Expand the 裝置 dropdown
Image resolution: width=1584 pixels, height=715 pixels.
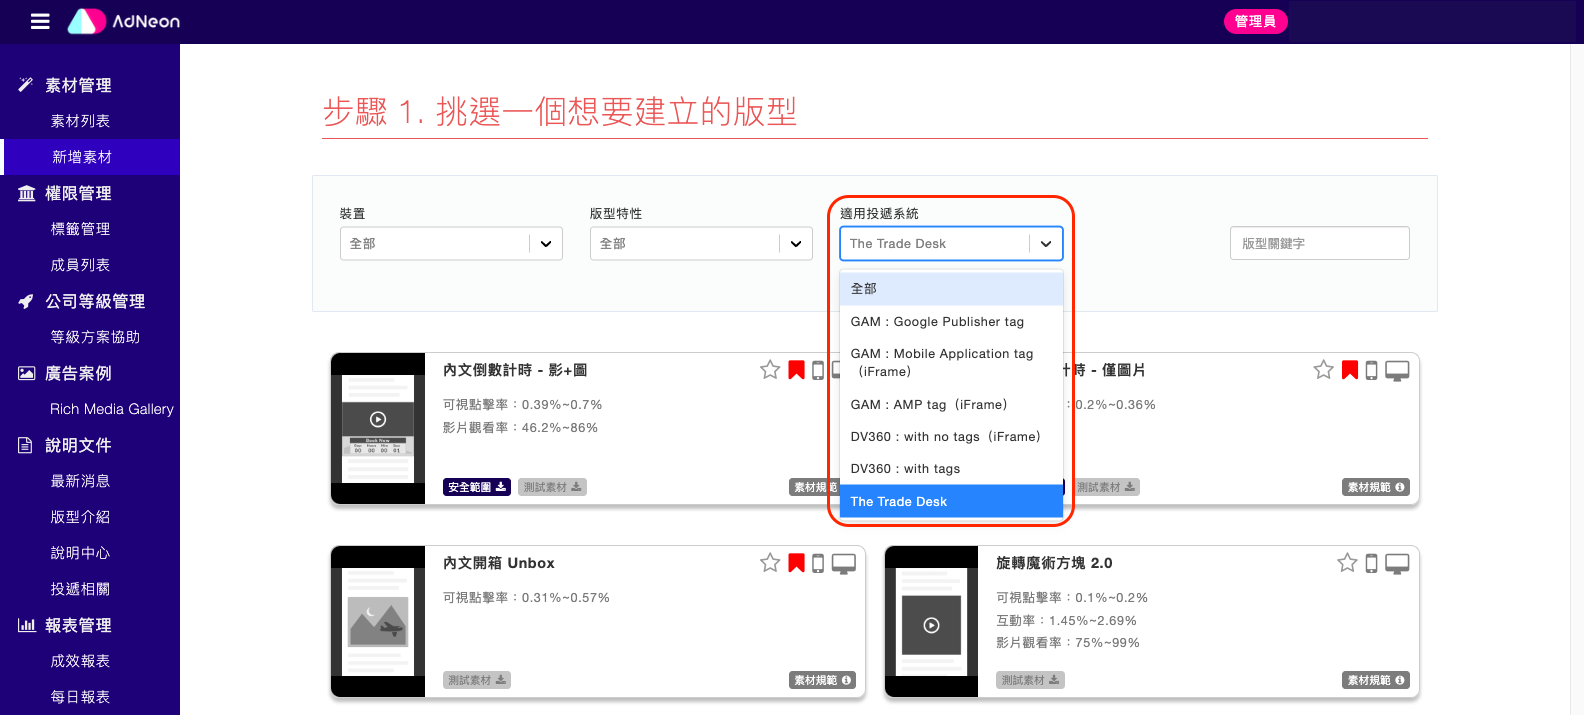coord(451,243)
